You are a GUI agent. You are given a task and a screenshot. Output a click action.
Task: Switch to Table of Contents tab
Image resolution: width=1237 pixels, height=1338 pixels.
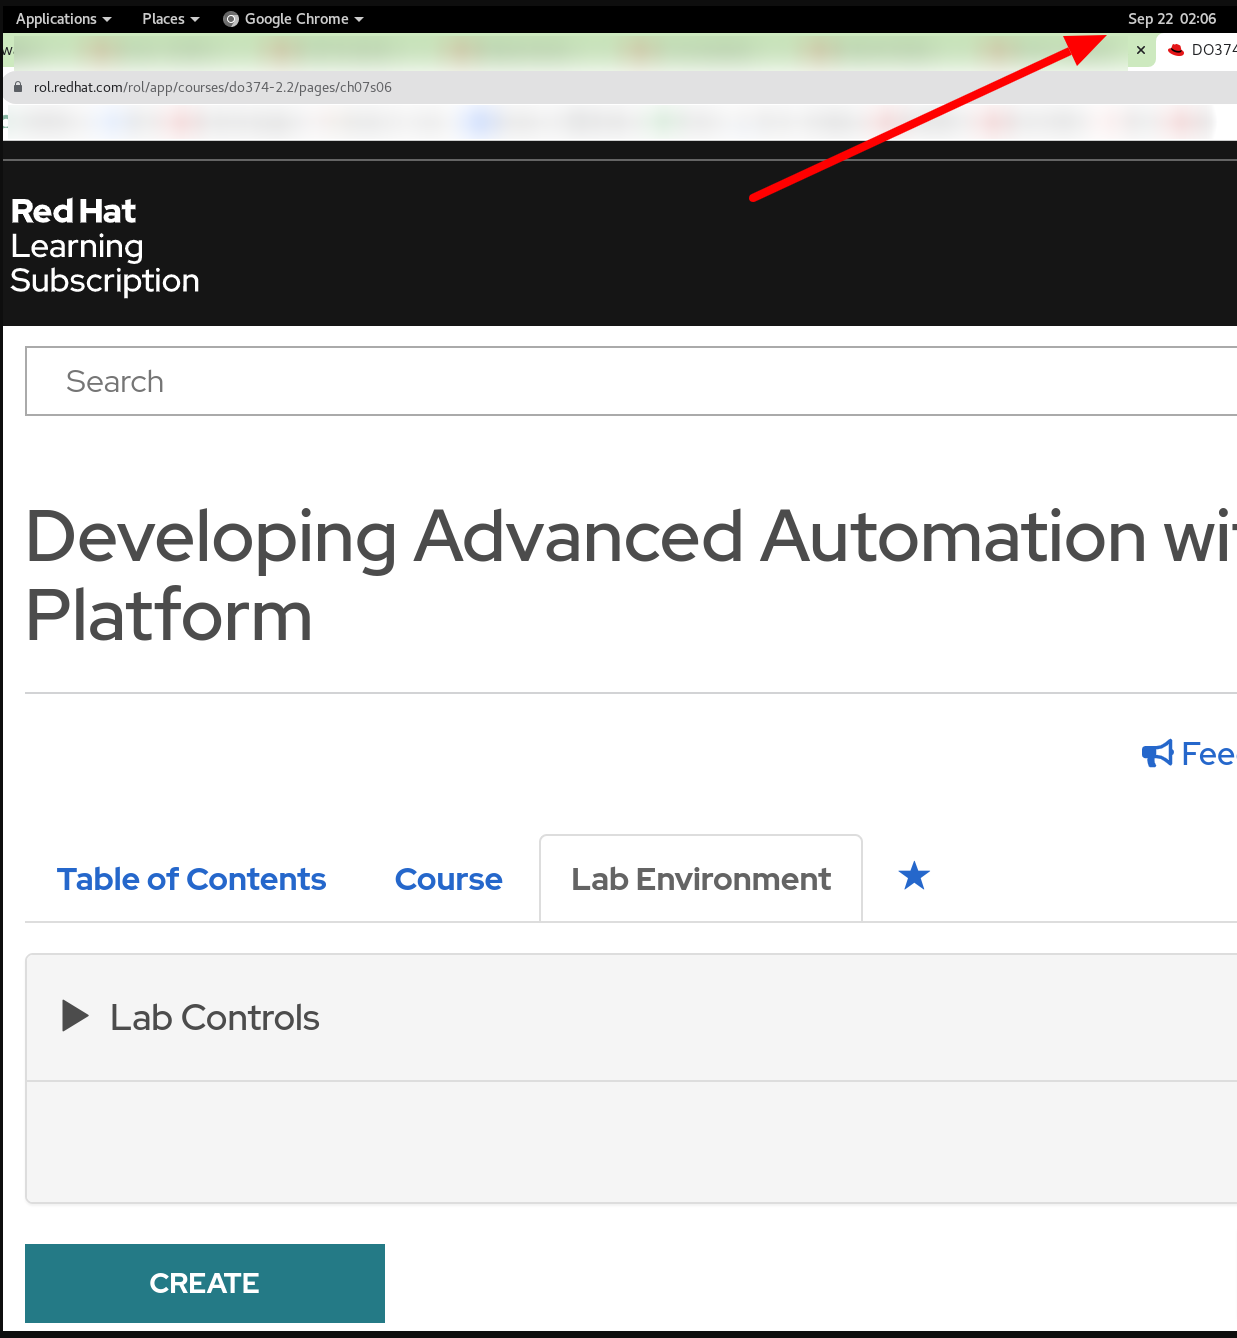(191, 879)
